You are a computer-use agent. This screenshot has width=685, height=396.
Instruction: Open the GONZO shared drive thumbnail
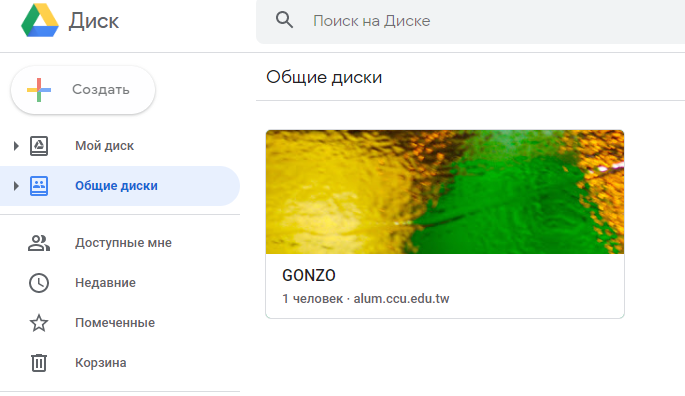(445, 192)
